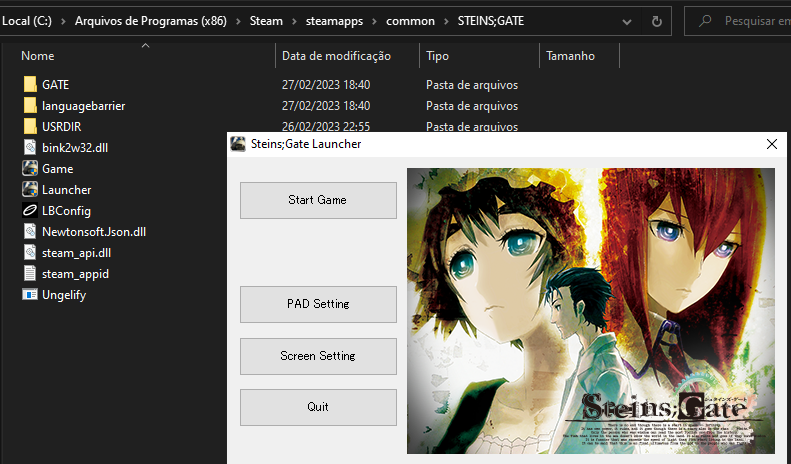This screenshot has width=791, height=464.
Task: Select the Newtonsoft.Json.dll file name
Action: pyautogui.click(x=94, y=232)
